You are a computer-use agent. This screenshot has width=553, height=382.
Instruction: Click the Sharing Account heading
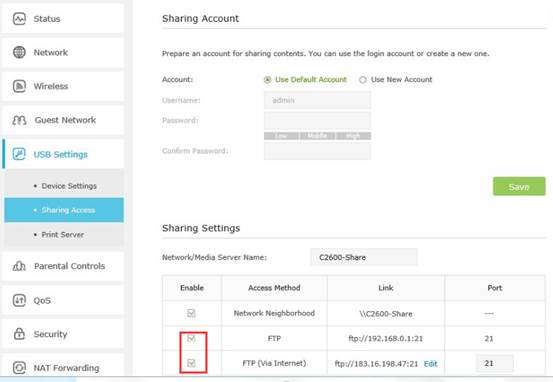pos(200,18)
